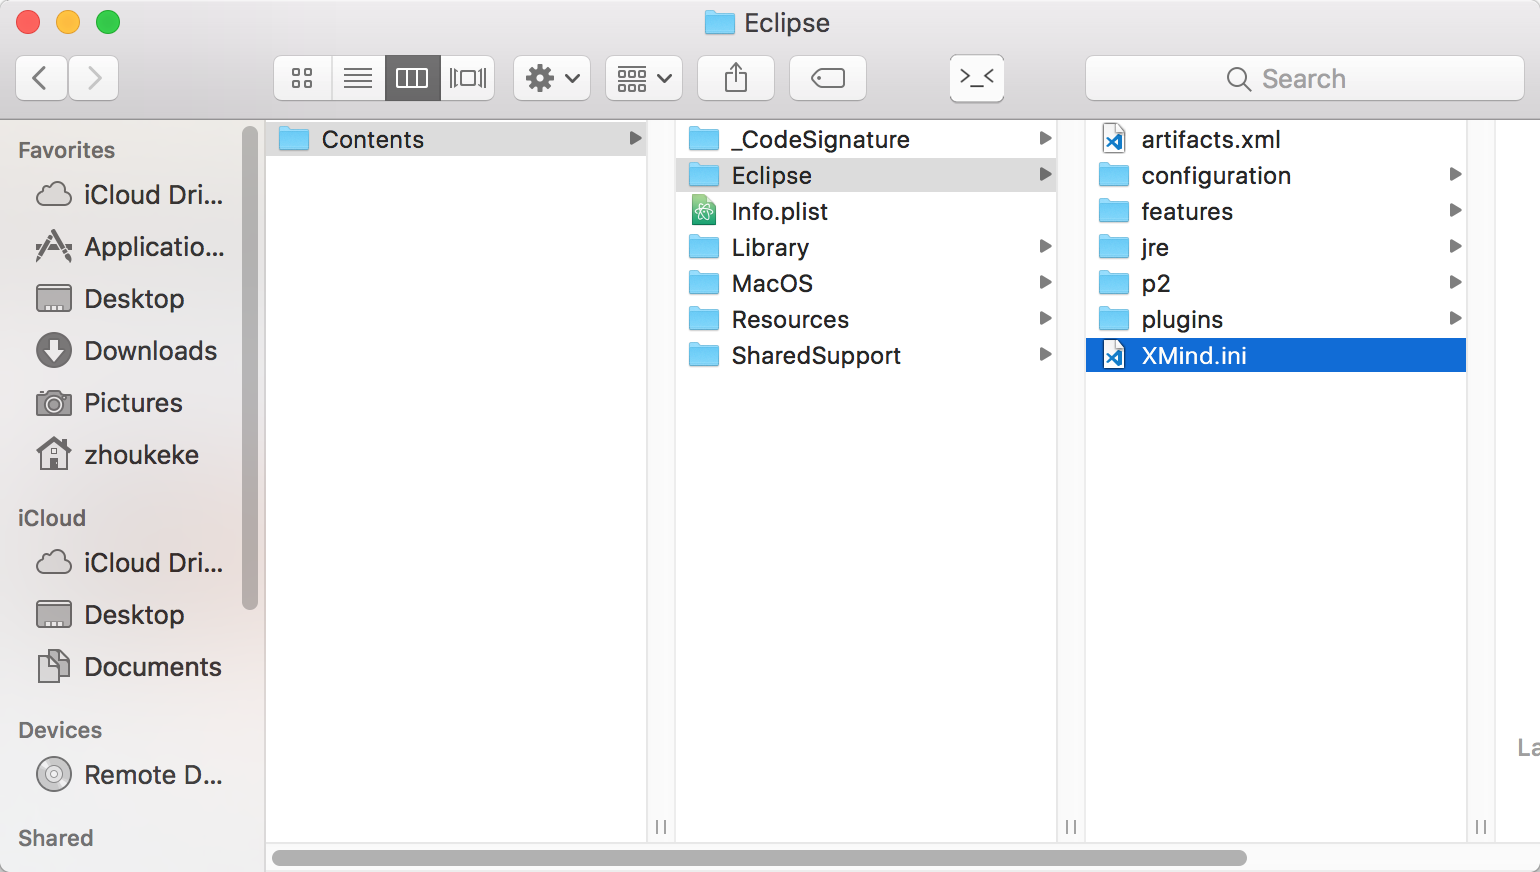Image resolution: width=1540 pixels, height=872 pixels.
Task: Open Documents in the sidebar
Action: click(x=129, y=666)
